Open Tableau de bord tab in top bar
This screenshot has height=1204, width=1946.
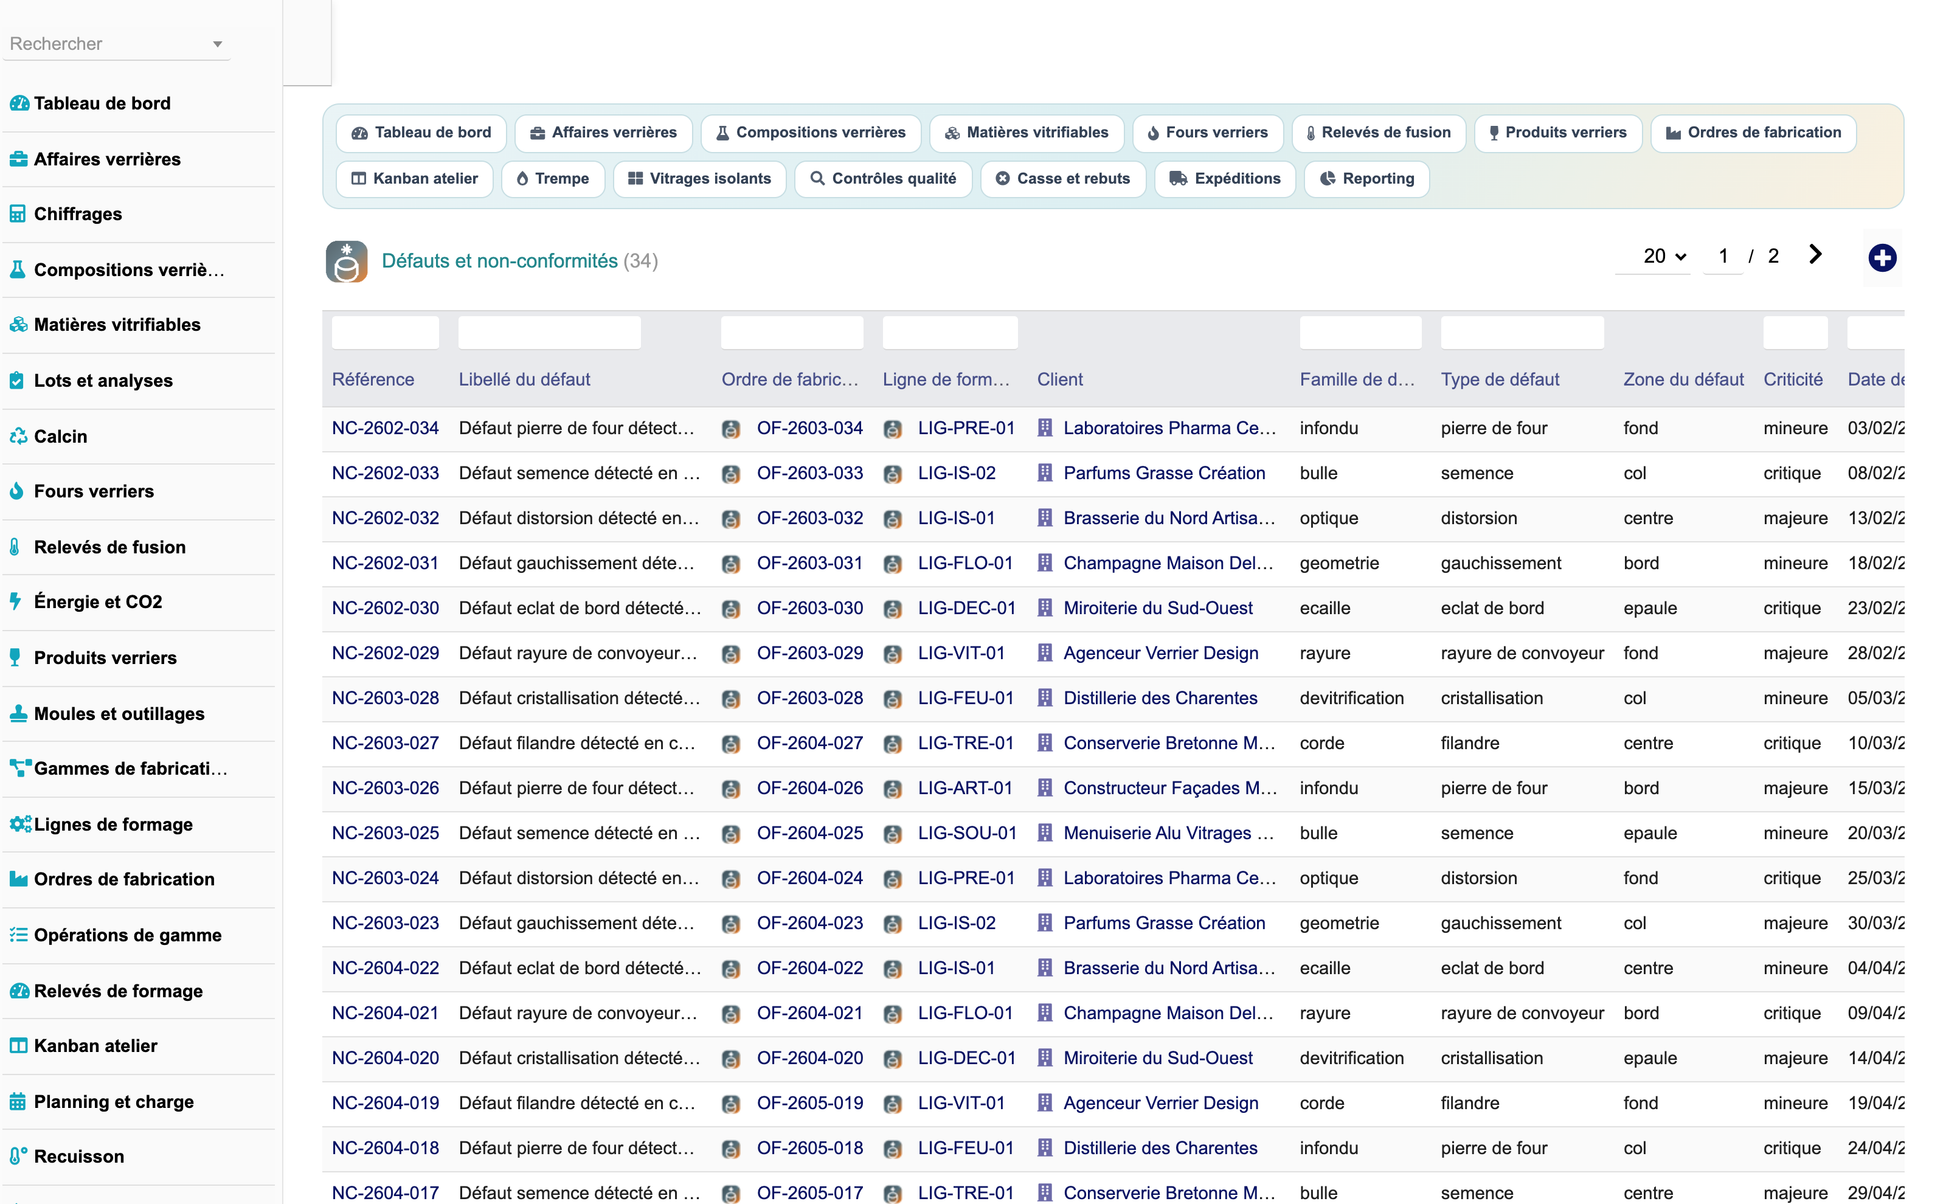[x=422, y=133]
